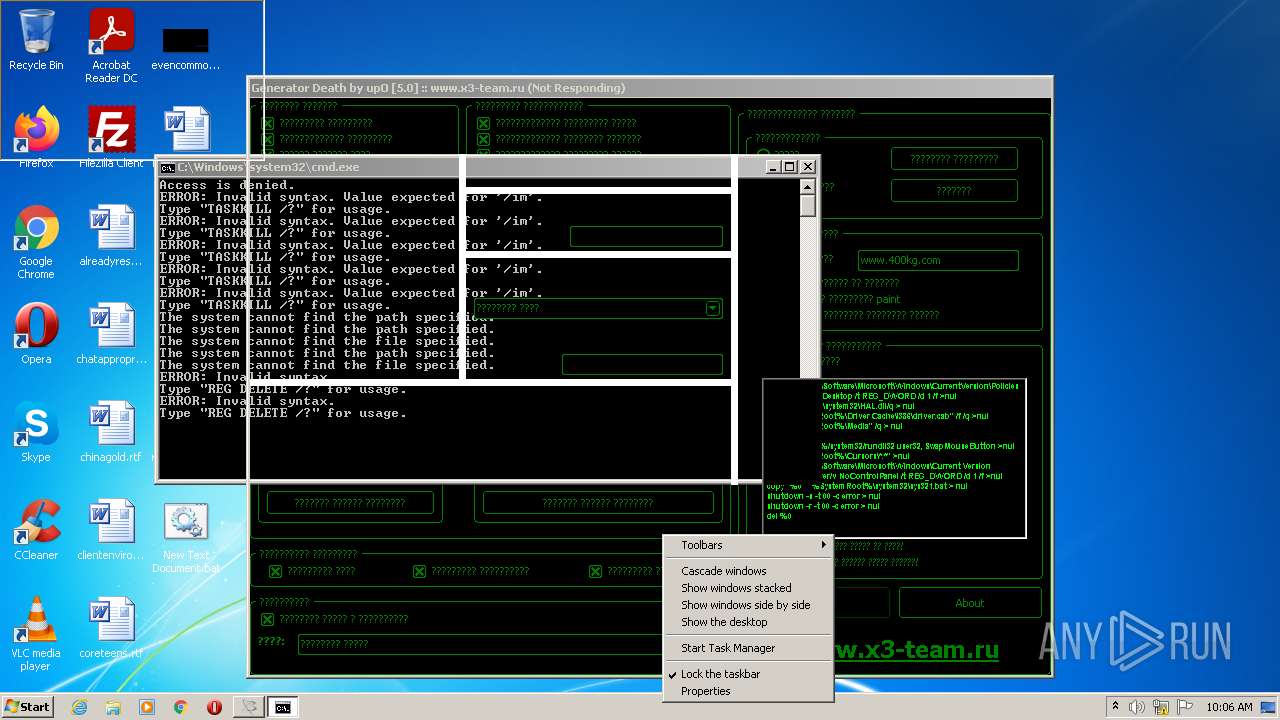Viewport: 1280px width, 720px height.
Task: Open taskbar Properties menu entry
Action: coord(705,691)
